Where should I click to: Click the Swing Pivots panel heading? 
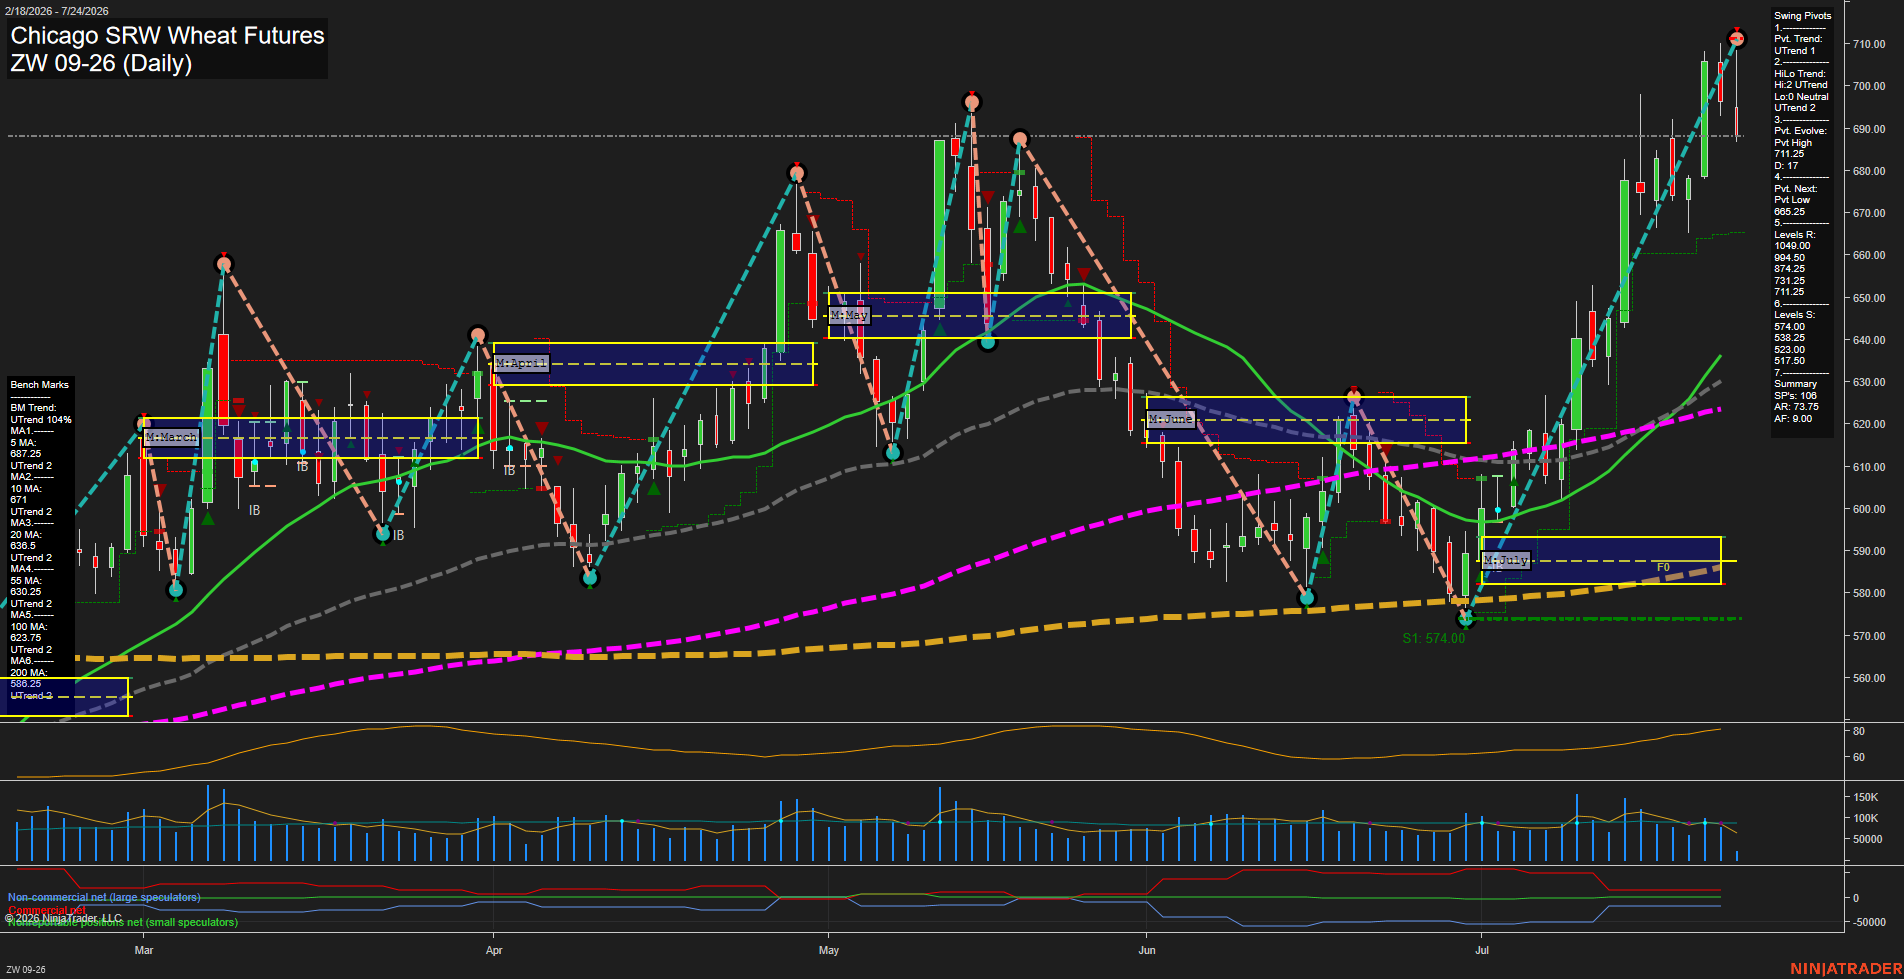pos(1803,16)
